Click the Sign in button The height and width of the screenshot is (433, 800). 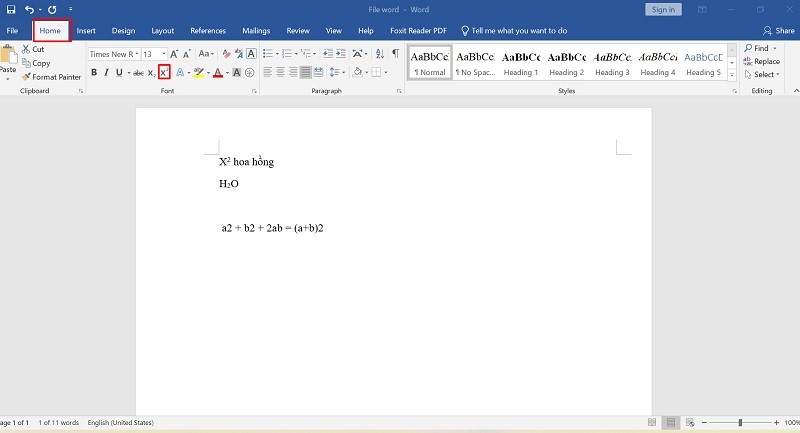[x=663, y=9]
